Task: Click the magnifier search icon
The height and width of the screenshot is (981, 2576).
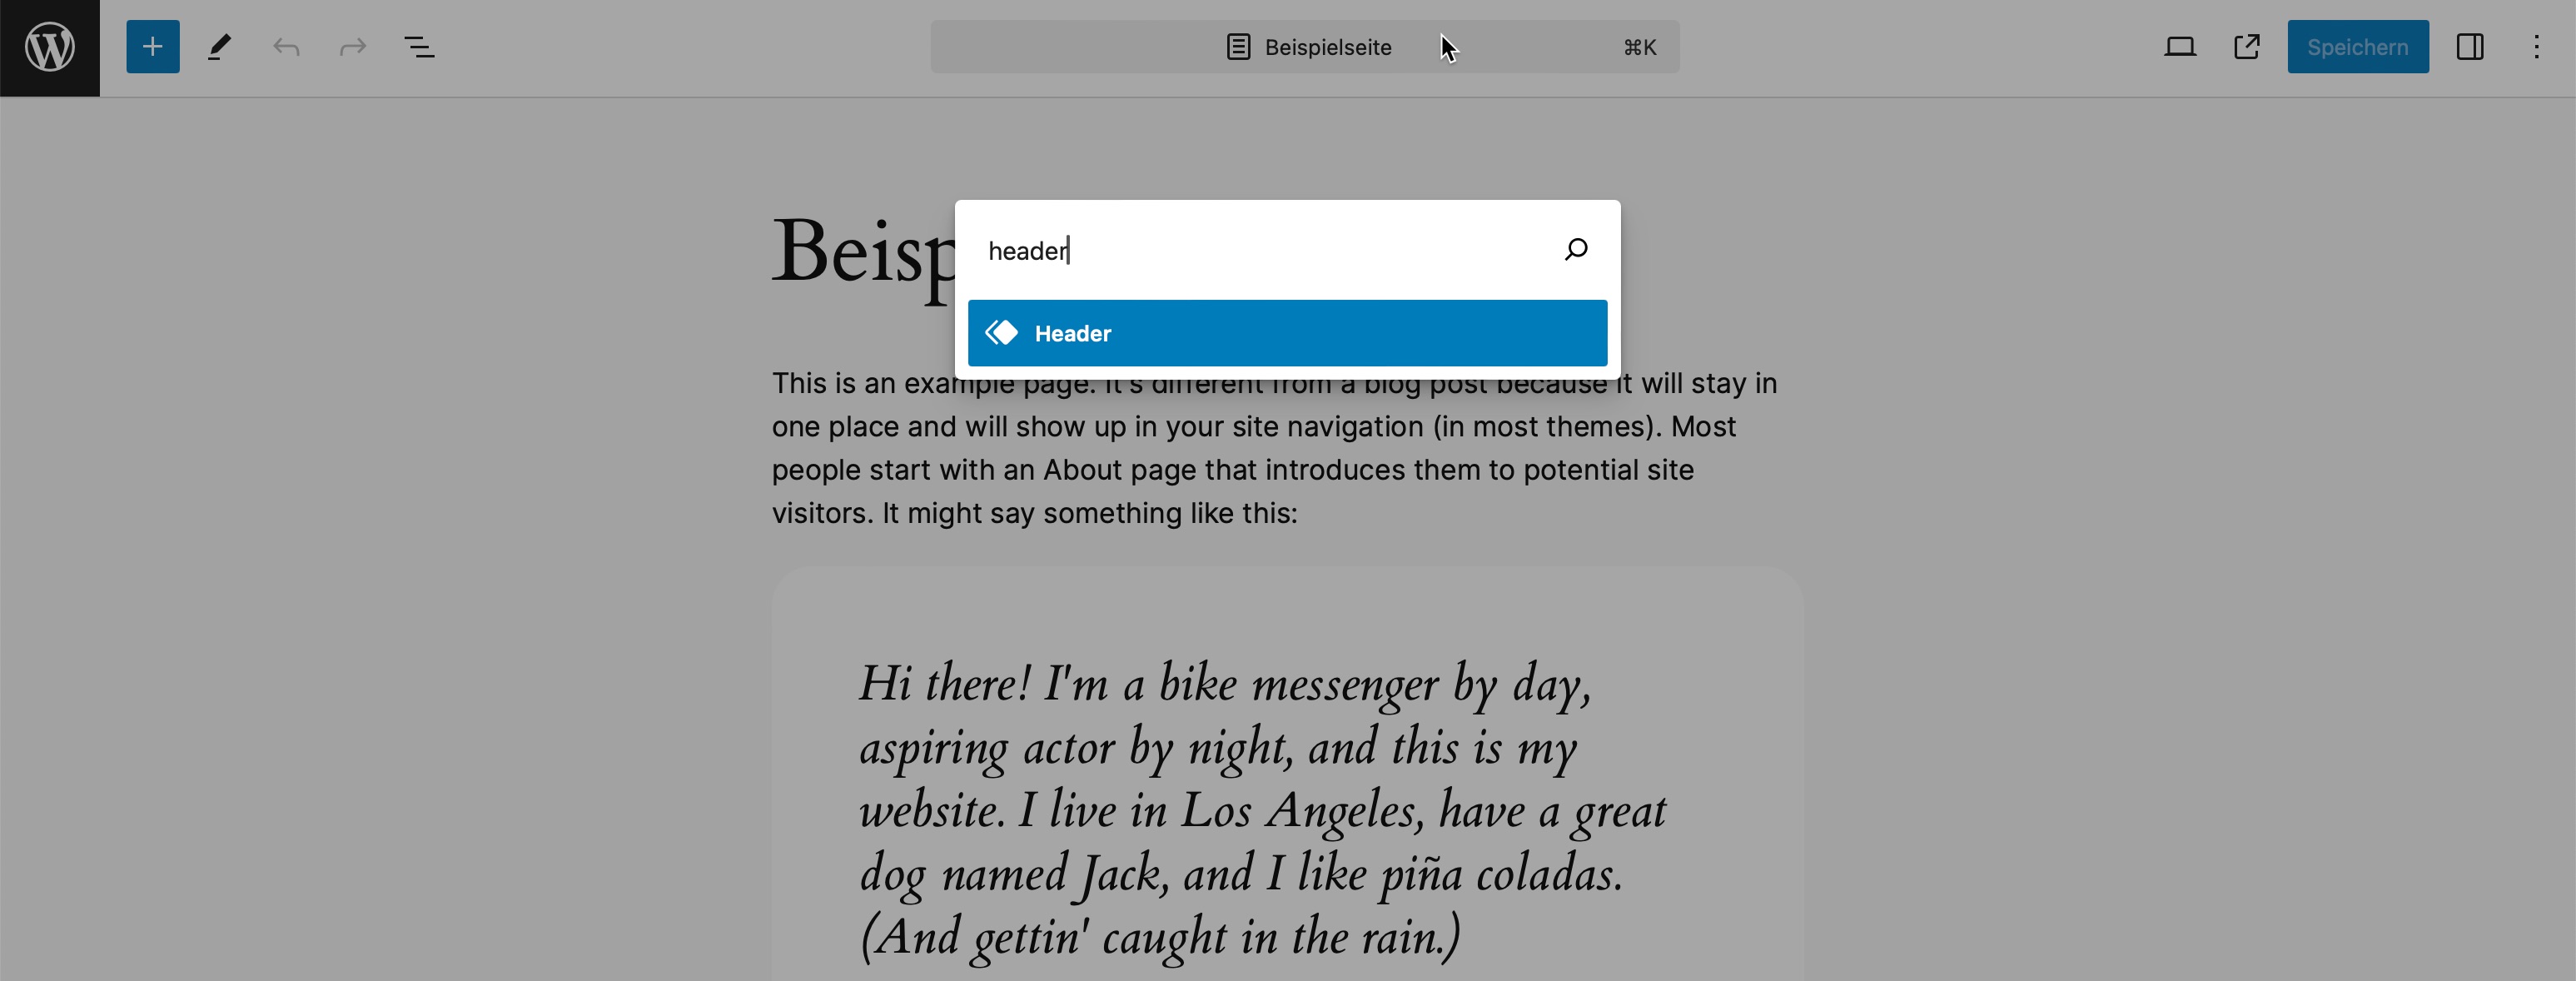Action: (x=1576, y=250)
